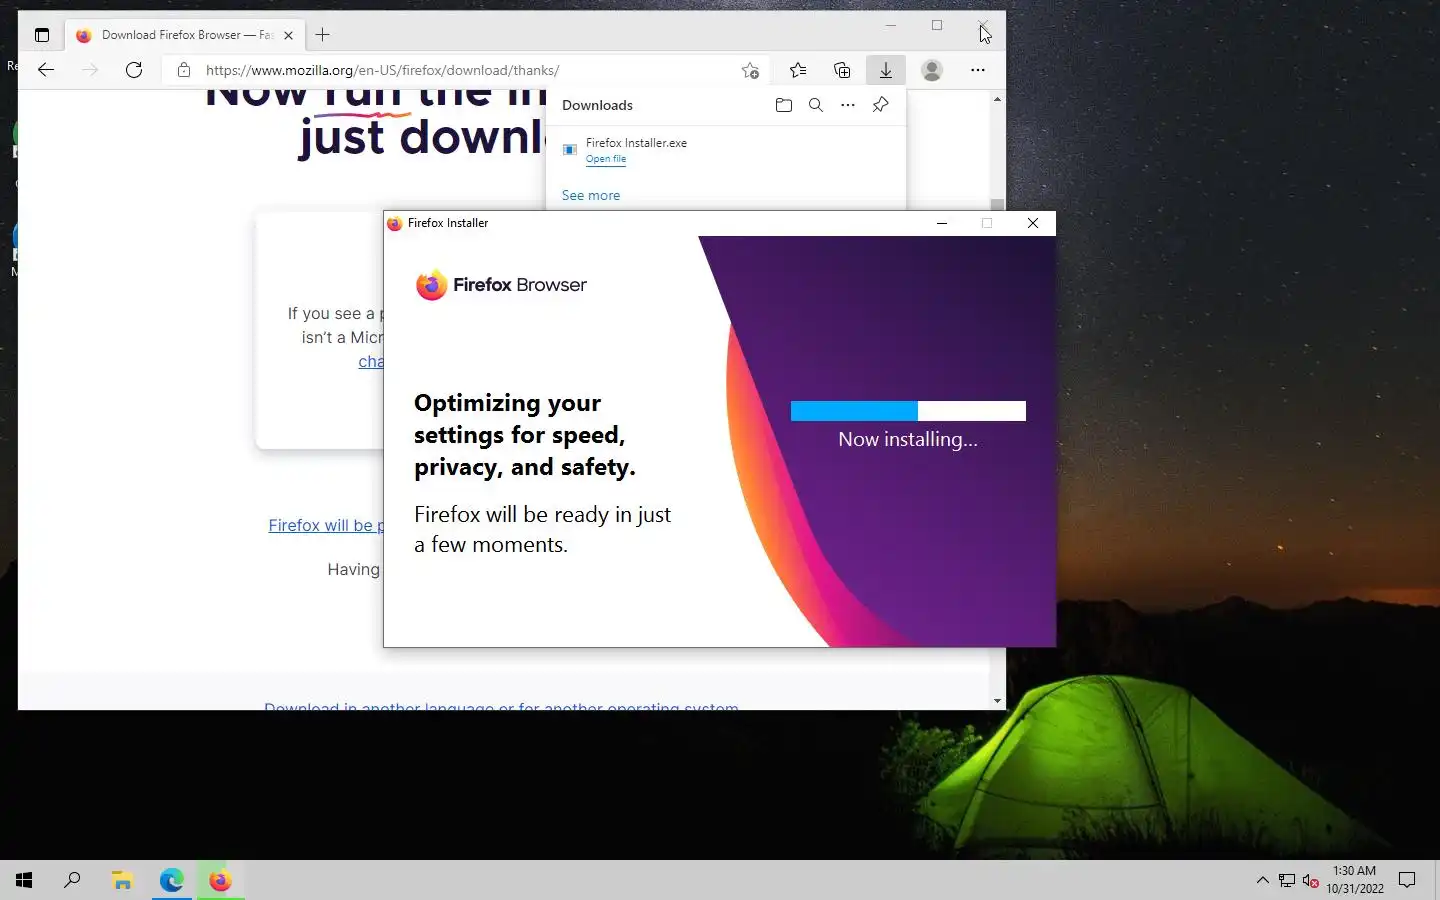The image size is (1440, 900).
Task: Add this page to favorites star icon
Action: point(750,70)
